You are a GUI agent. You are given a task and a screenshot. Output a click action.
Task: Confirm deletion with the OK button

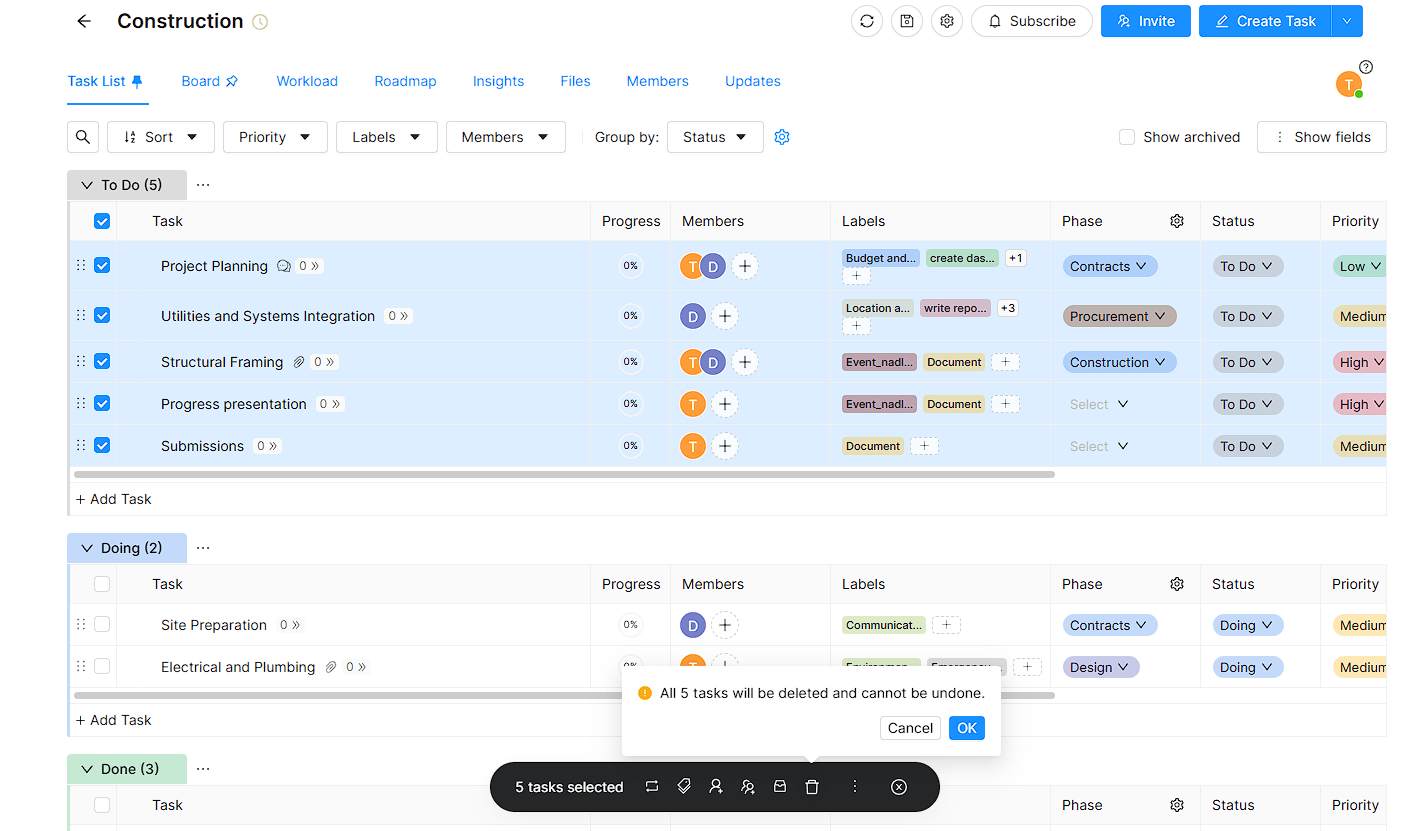click(x=966, y=728)
